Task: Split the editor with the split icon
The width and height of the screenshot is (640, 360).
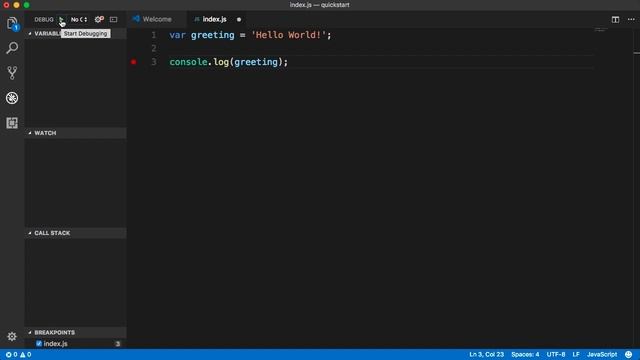Action: pos(615,19)
